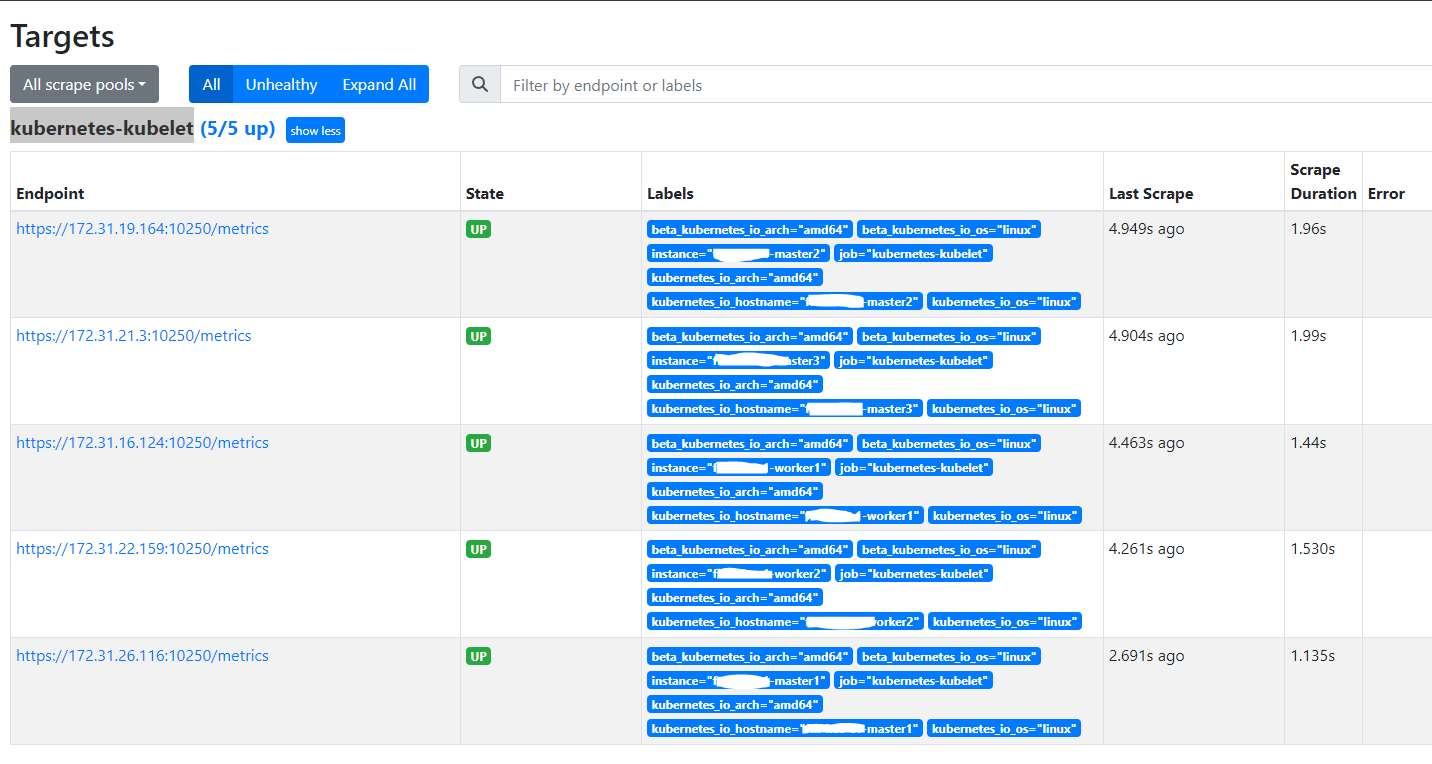Open endpoint 172.31.22.159:10250/metrics link
1432x764 pixels.
pos(142,549)
